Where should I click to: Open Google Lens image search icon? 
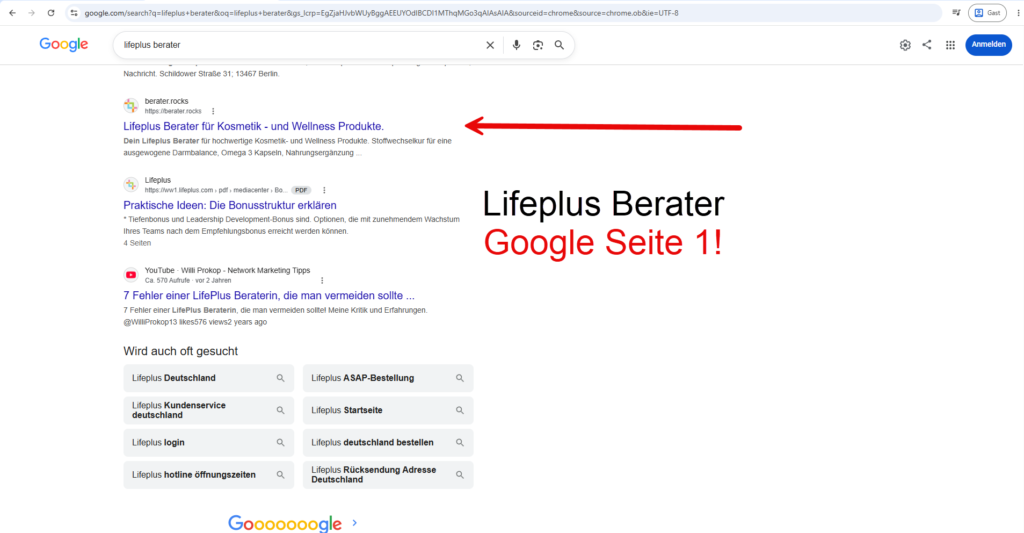(537, 45)
